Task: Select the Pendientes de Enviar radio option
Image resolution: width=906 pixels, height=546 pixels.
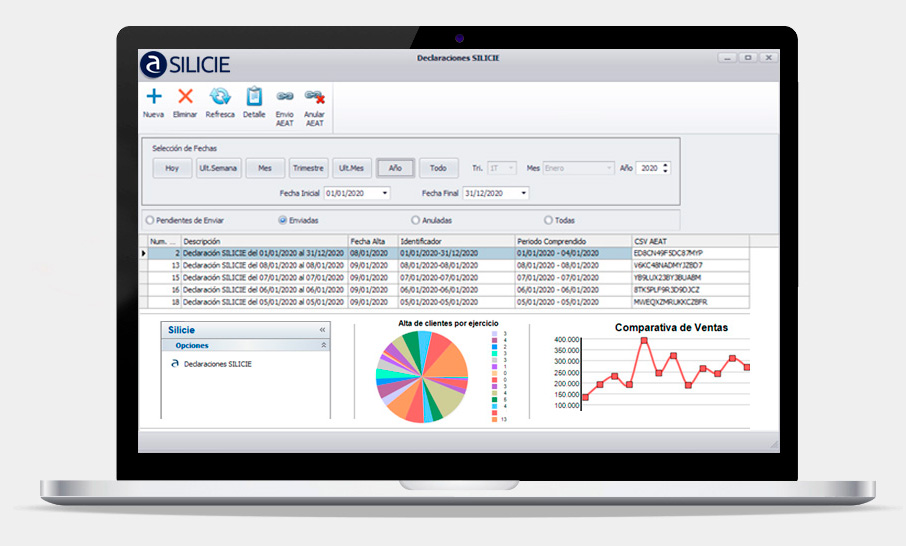Action: [x=150, y=220]
